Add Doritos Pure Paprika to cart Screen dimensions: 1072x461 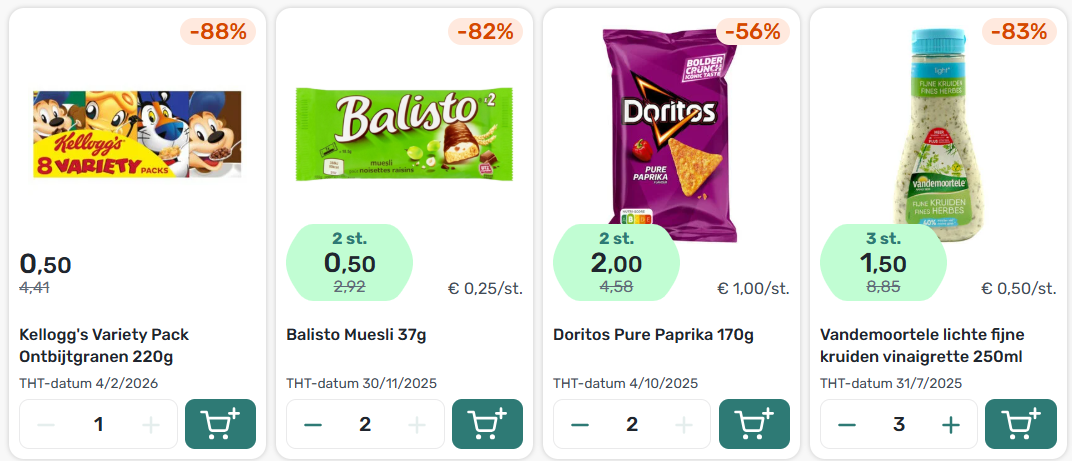pyautogui.click(x=754, y=424)
